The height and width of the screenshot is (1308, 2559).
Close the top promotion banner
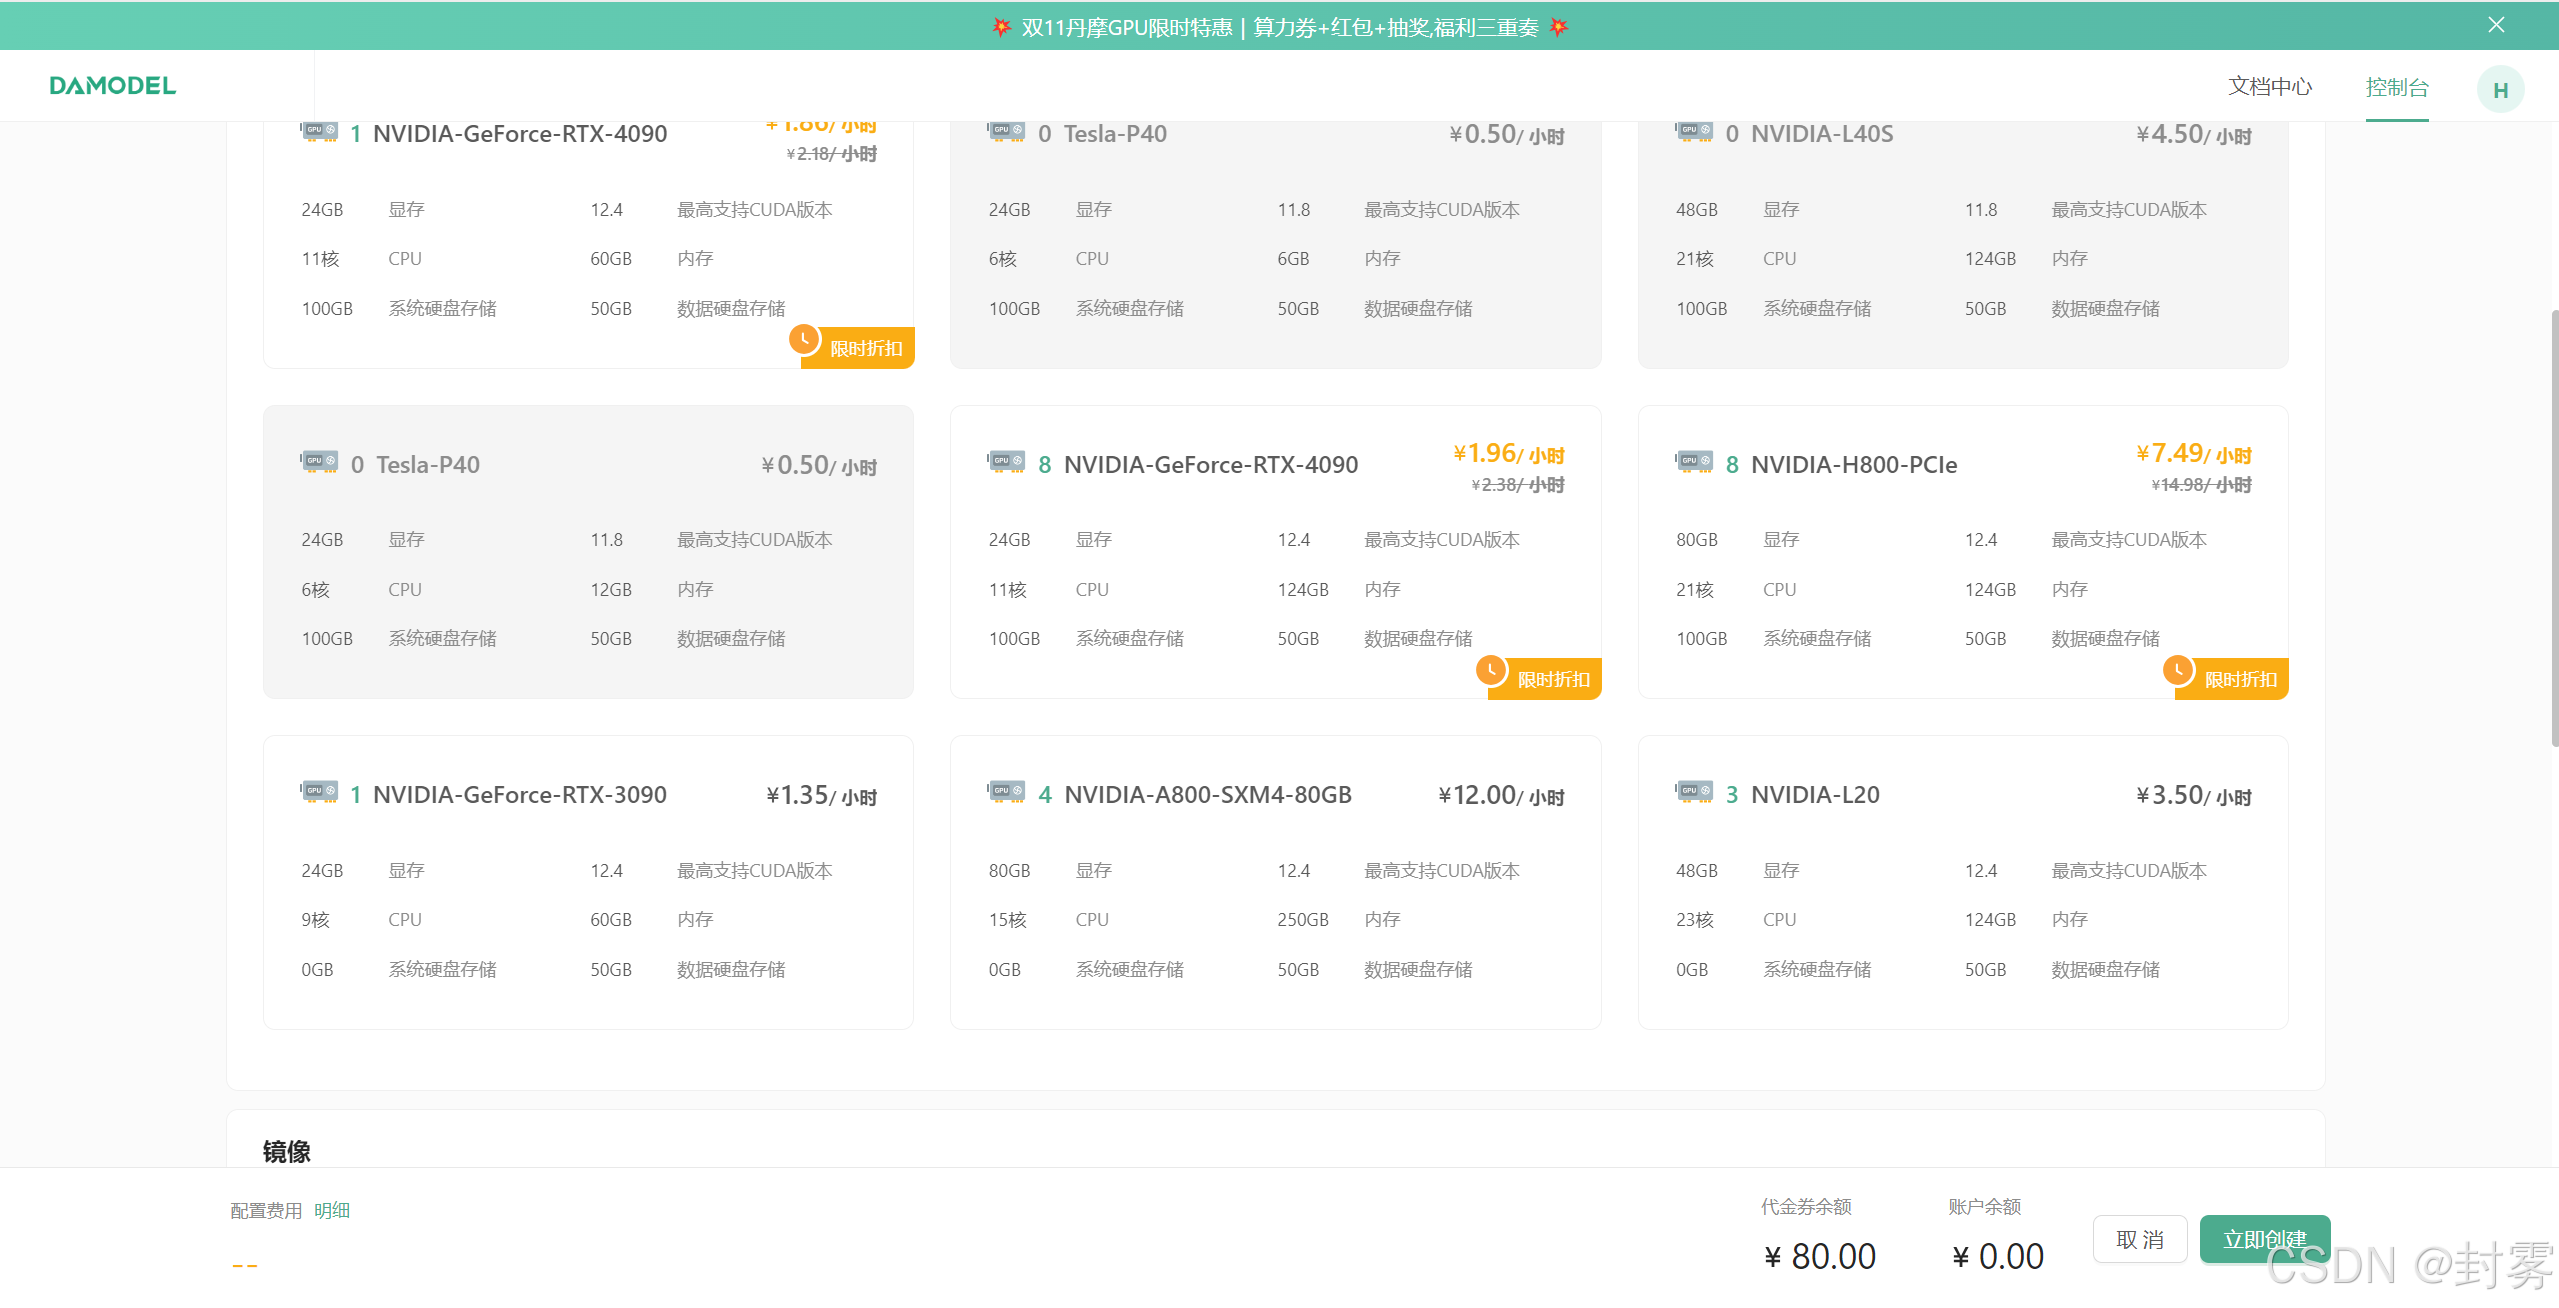coord(2496,25)
